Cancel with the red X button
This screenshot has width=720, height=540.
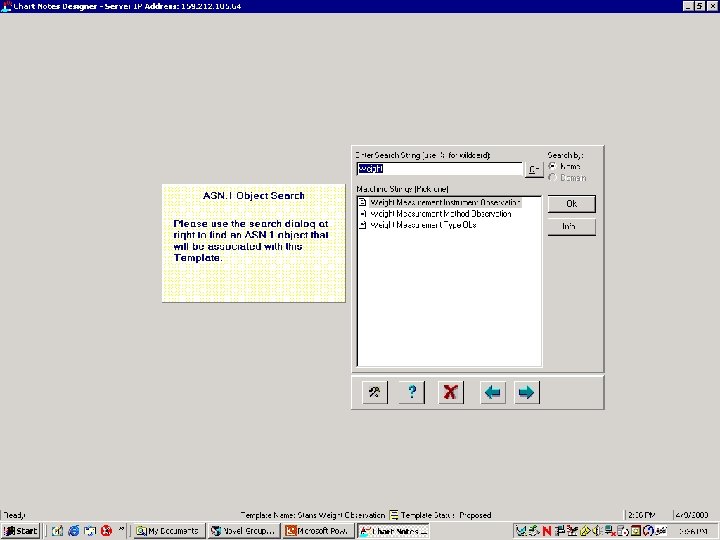(x=450, y=393)
